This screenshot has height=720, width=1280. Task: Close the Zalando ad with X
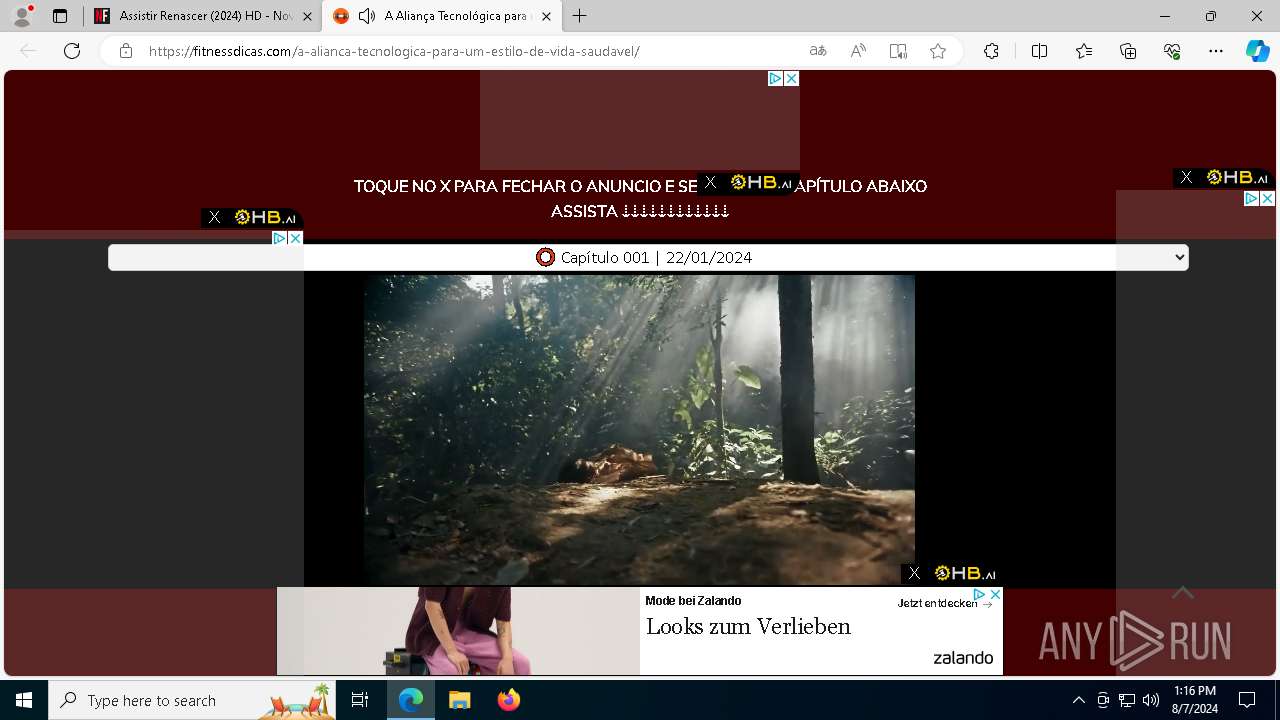click(x=995, y=594)
